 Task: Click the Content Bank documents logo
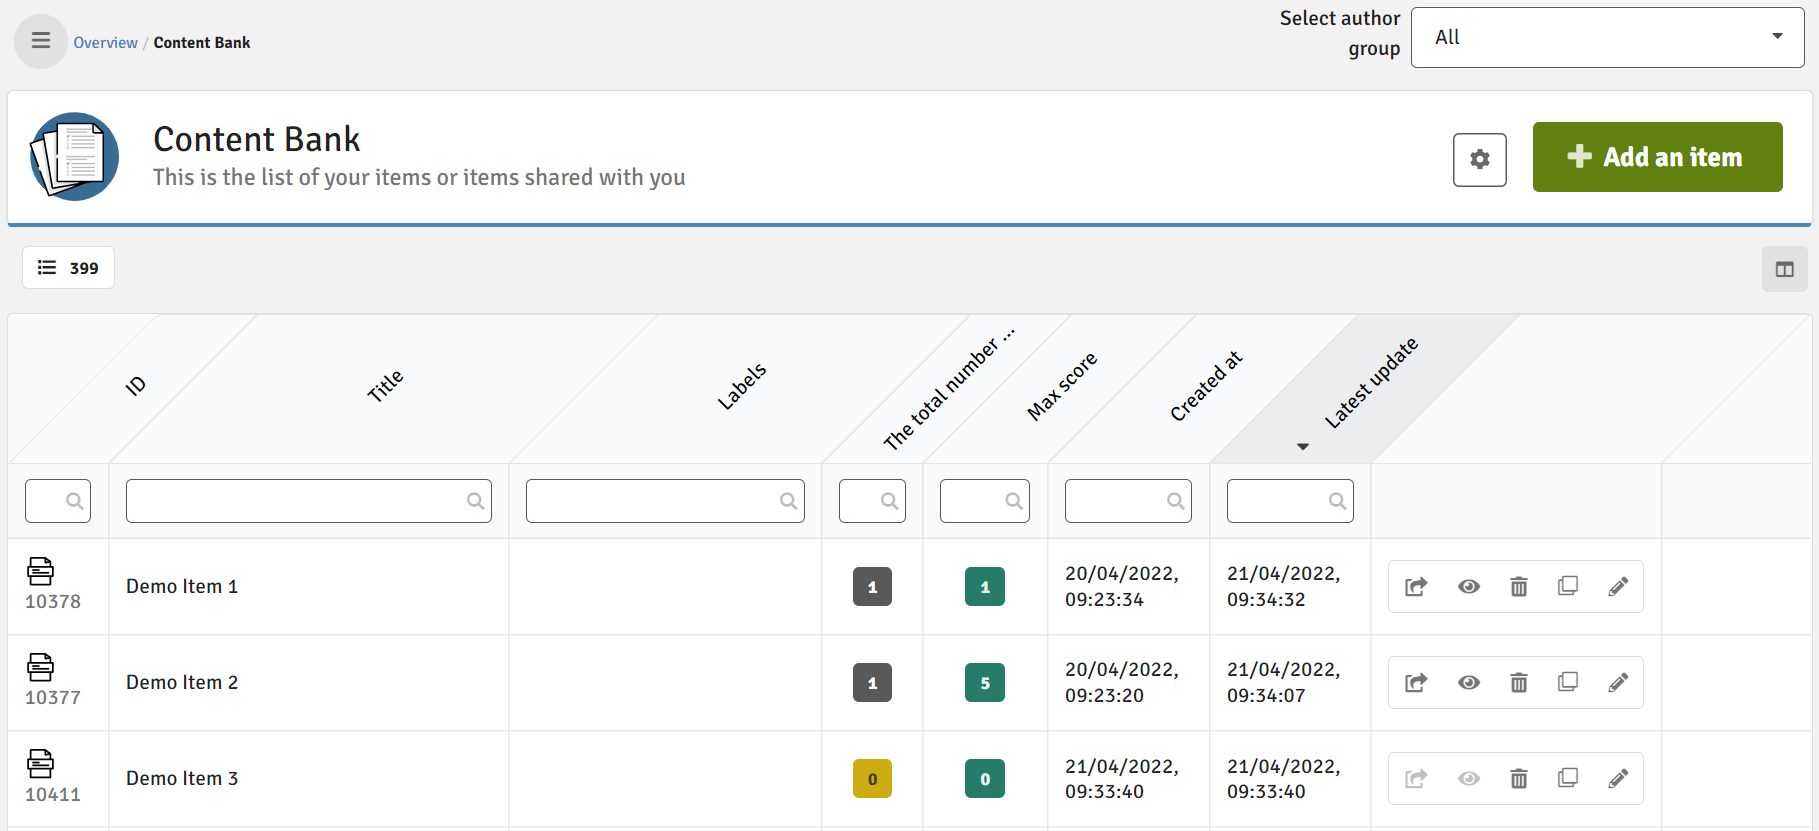pyautogui.click(x=74, y=157)
